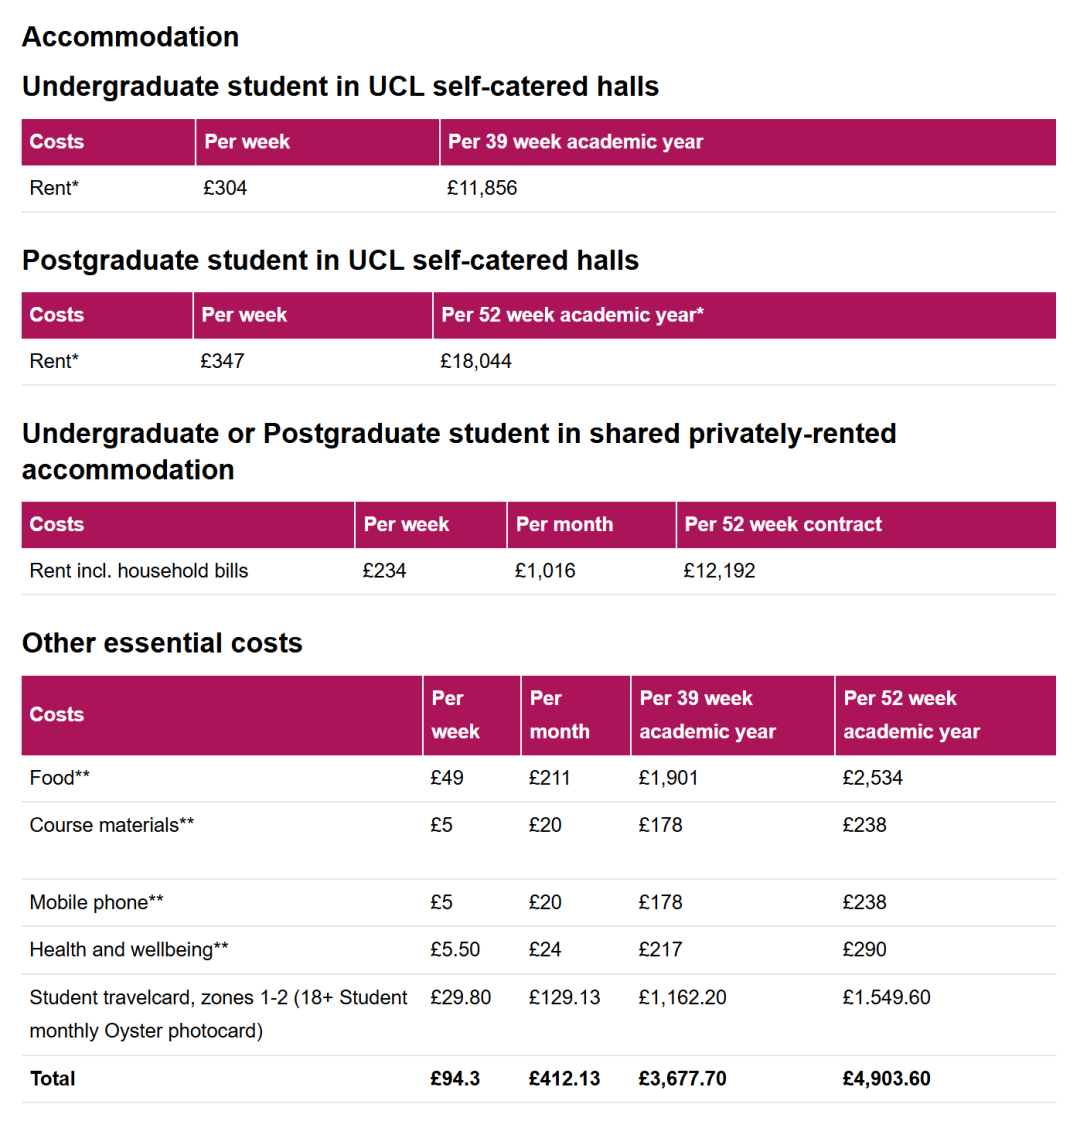
Task: Click the 'Per 39 week academic year' header in the undergraduate table
Action: (x=576, y=142)
